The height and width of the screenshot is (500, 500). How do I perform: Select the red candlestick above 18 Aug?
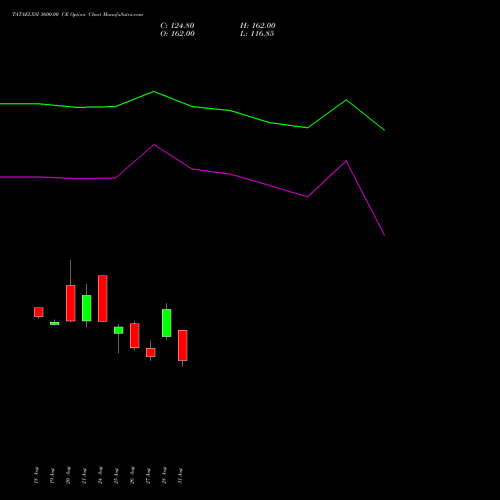click(39, 312)
